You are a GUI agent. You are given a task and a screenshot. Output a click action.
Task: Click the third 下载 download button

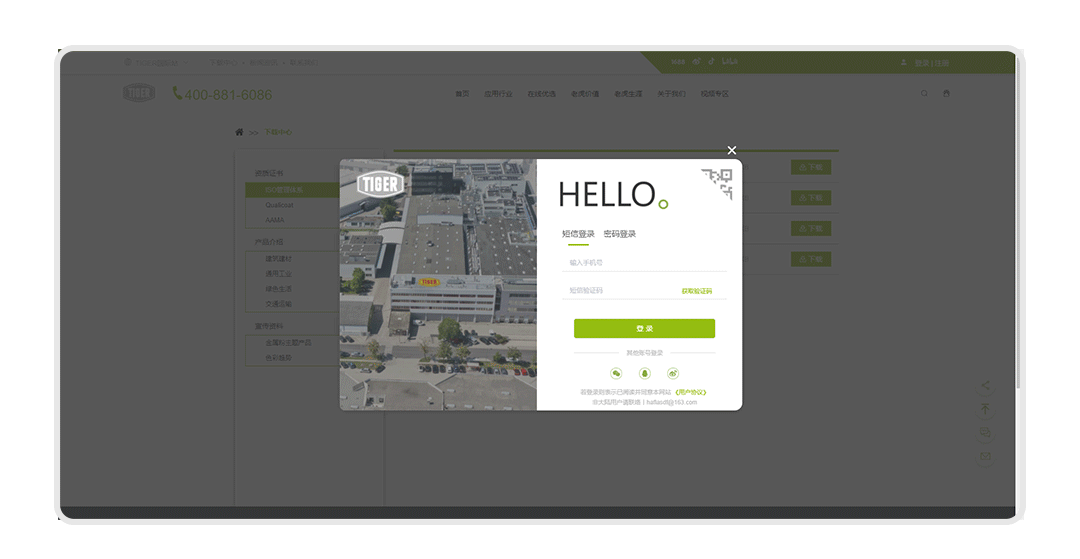pos(811,229)
